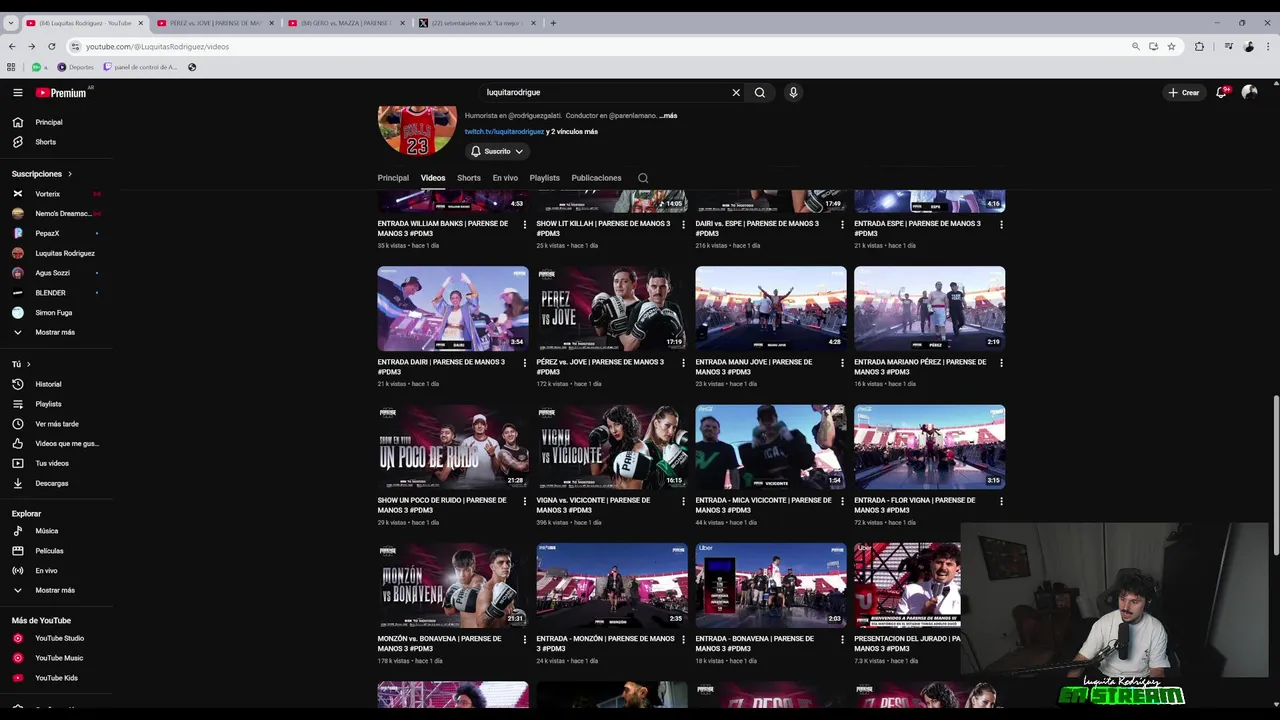
Task: Switch to the Shorts channel tab
Action: pos(469,178)
